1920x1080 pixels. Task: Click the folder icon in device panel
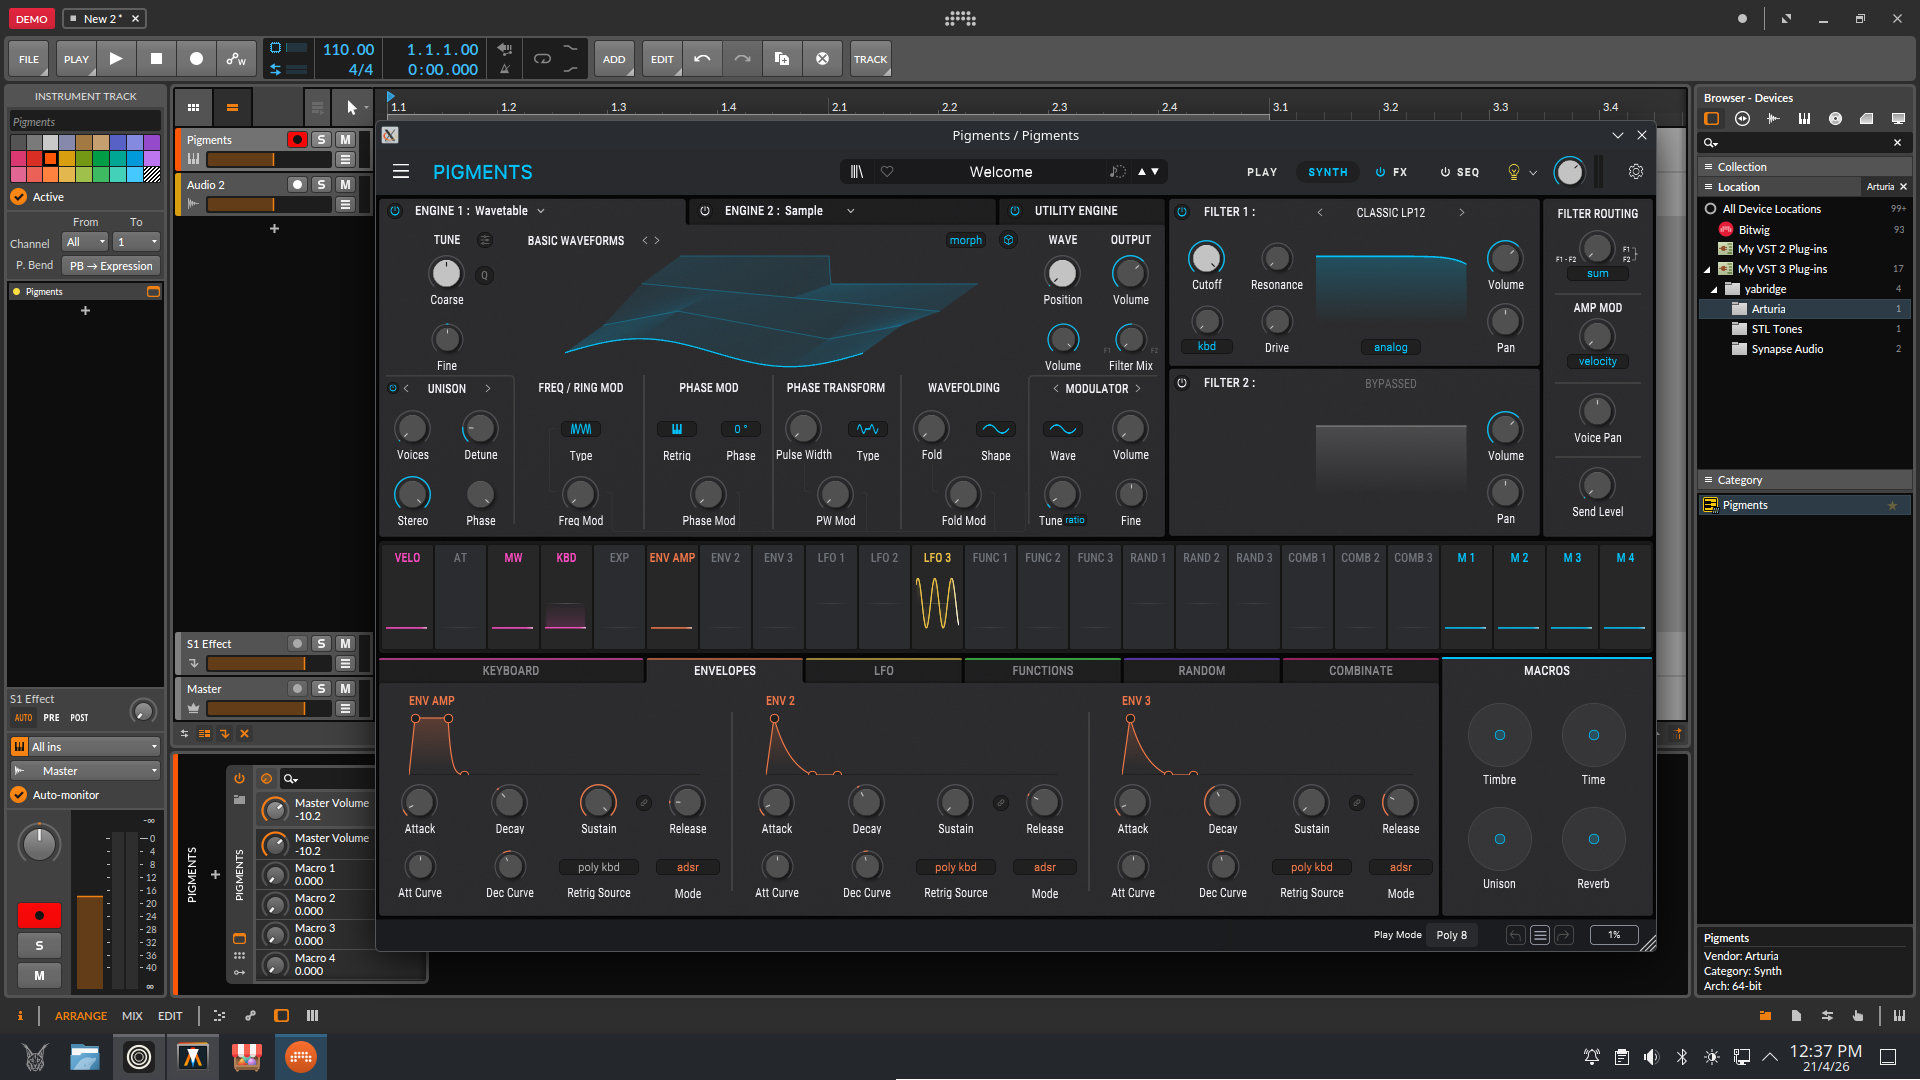(239, 800)
